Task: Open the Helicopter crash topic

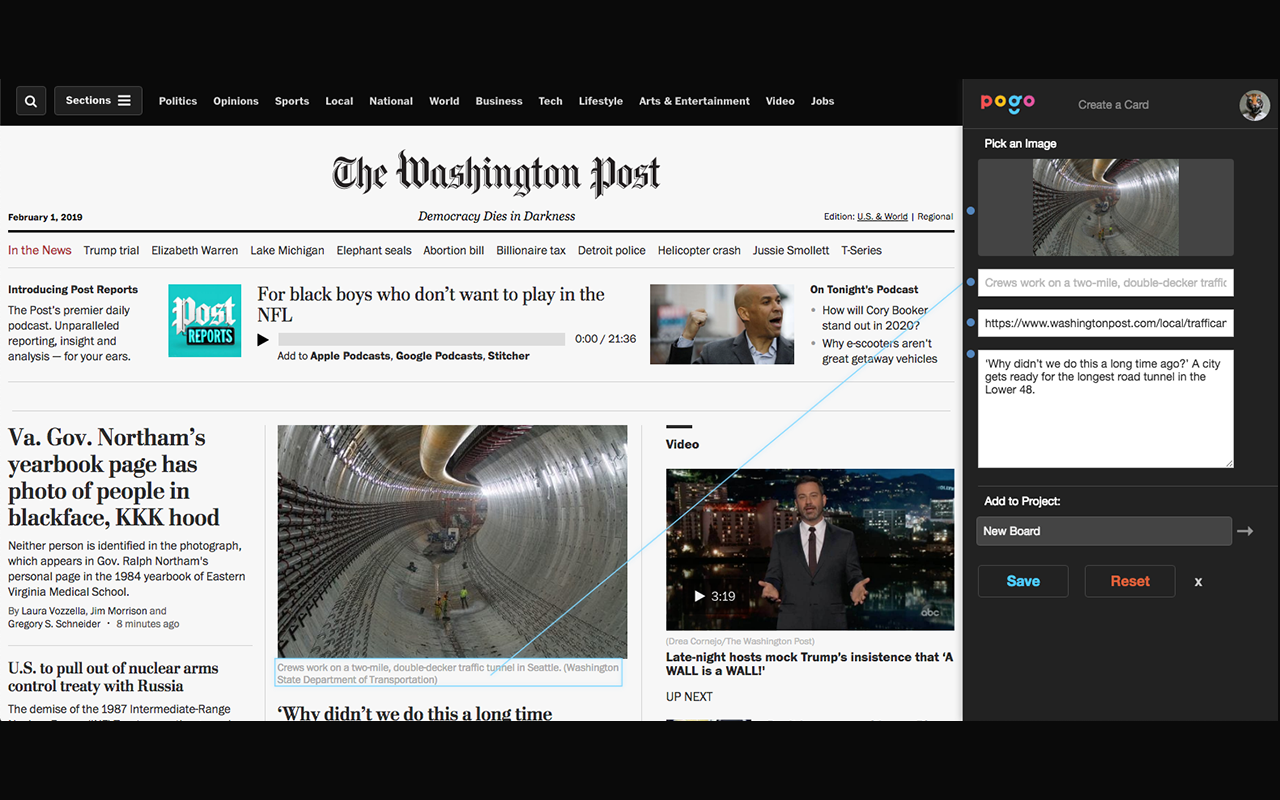Action: (x=699, y=250)
